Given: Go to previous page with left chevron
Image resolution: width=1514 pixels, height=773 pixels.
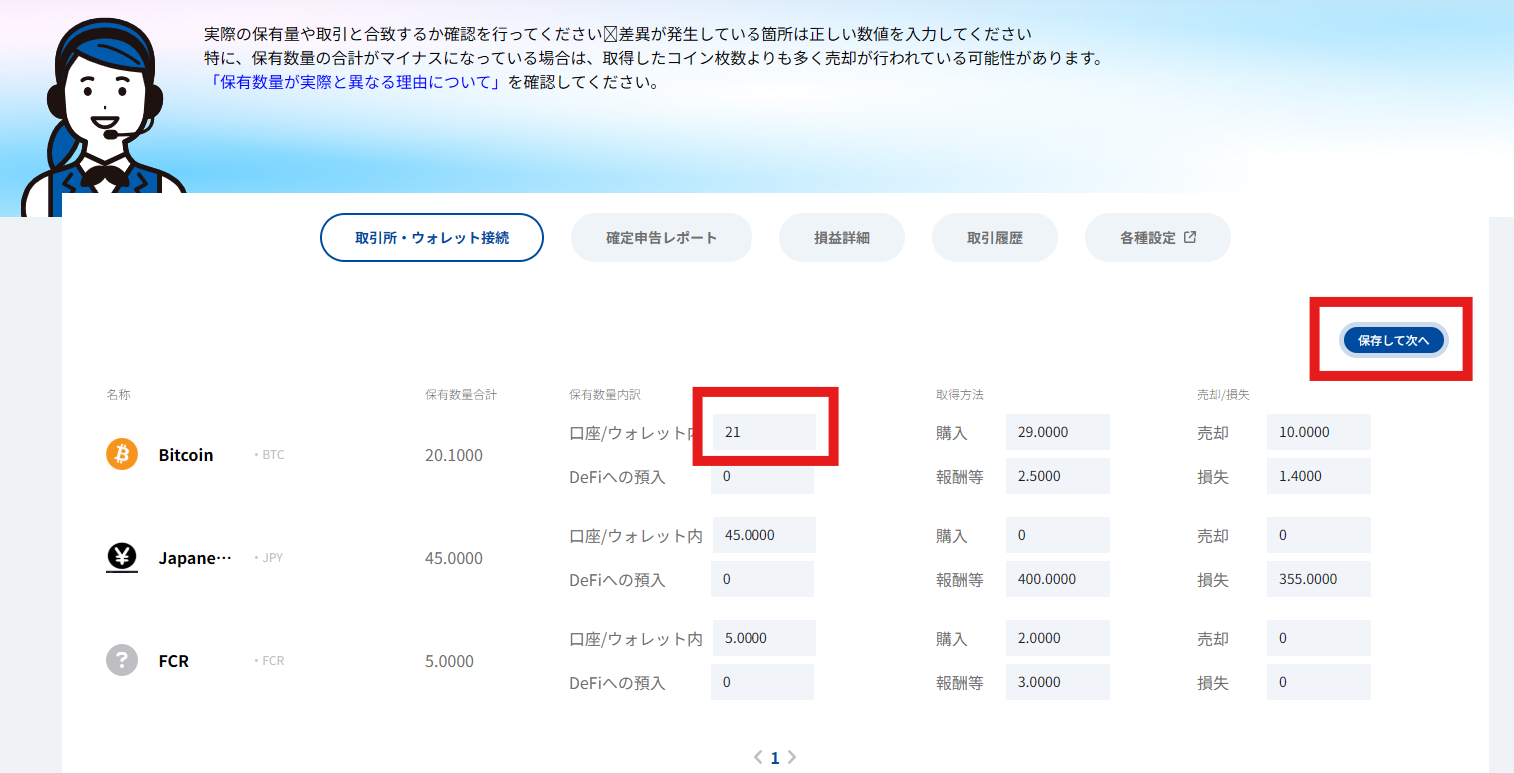Looking at the screenshot, I should pyautogui.click(x=758, y=757).
